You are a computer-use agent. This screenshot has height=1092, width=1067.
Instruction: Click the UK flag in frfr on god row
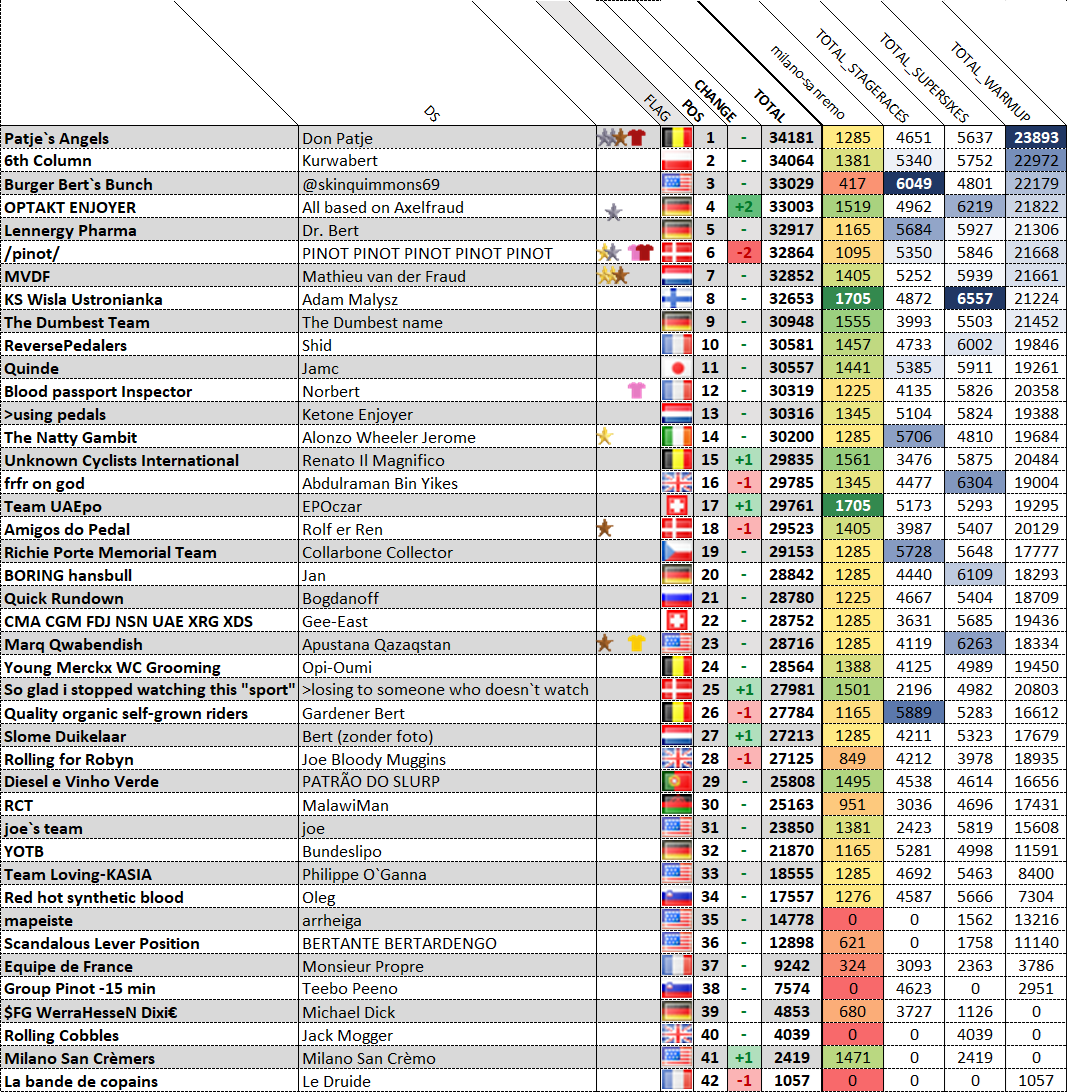[676, 482]
